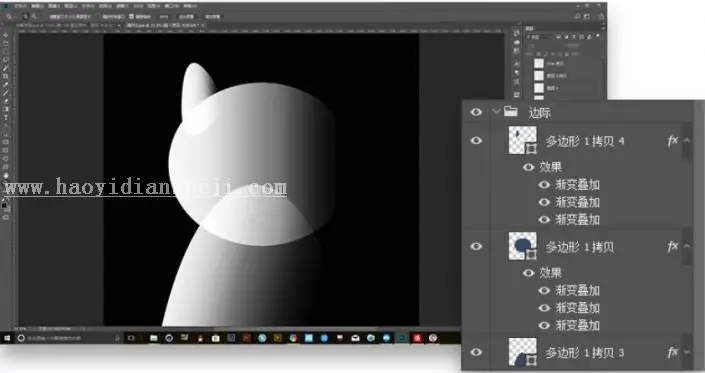The image size is (705, 373).
Task: Select the zoom-in magnifier icon in options bar
Action: [26, 17]
